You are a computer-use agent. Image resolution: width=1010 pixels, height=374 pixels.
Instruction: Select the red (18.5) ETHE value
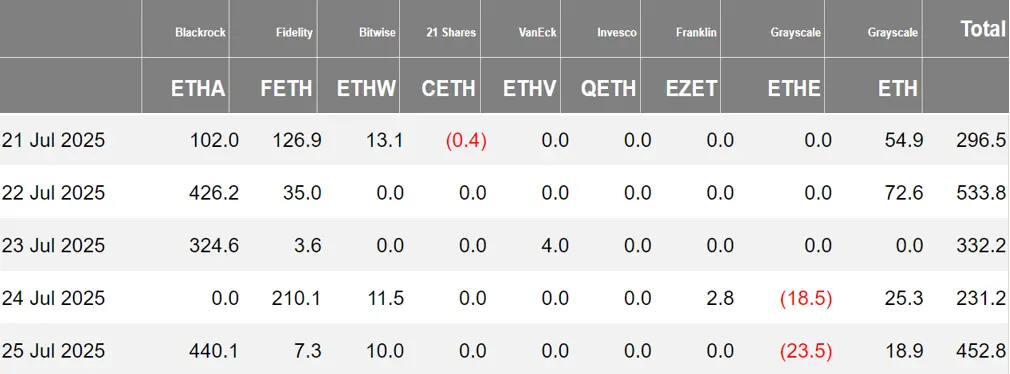(806, 299)
